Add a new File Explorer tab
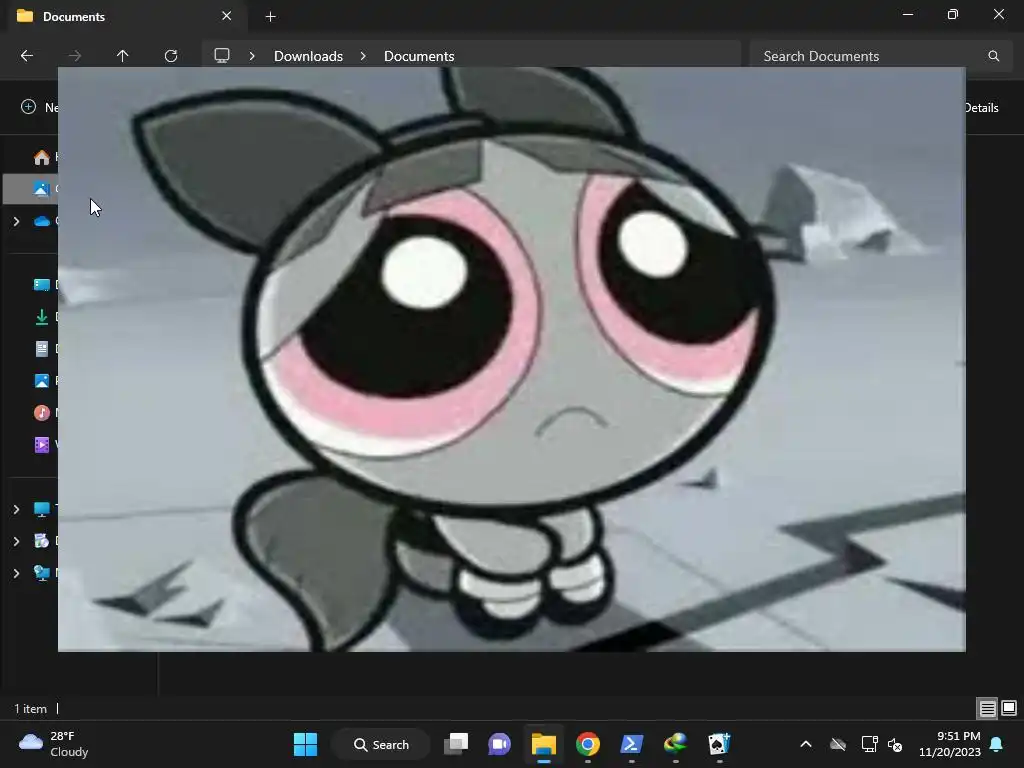 coord(270,16)
